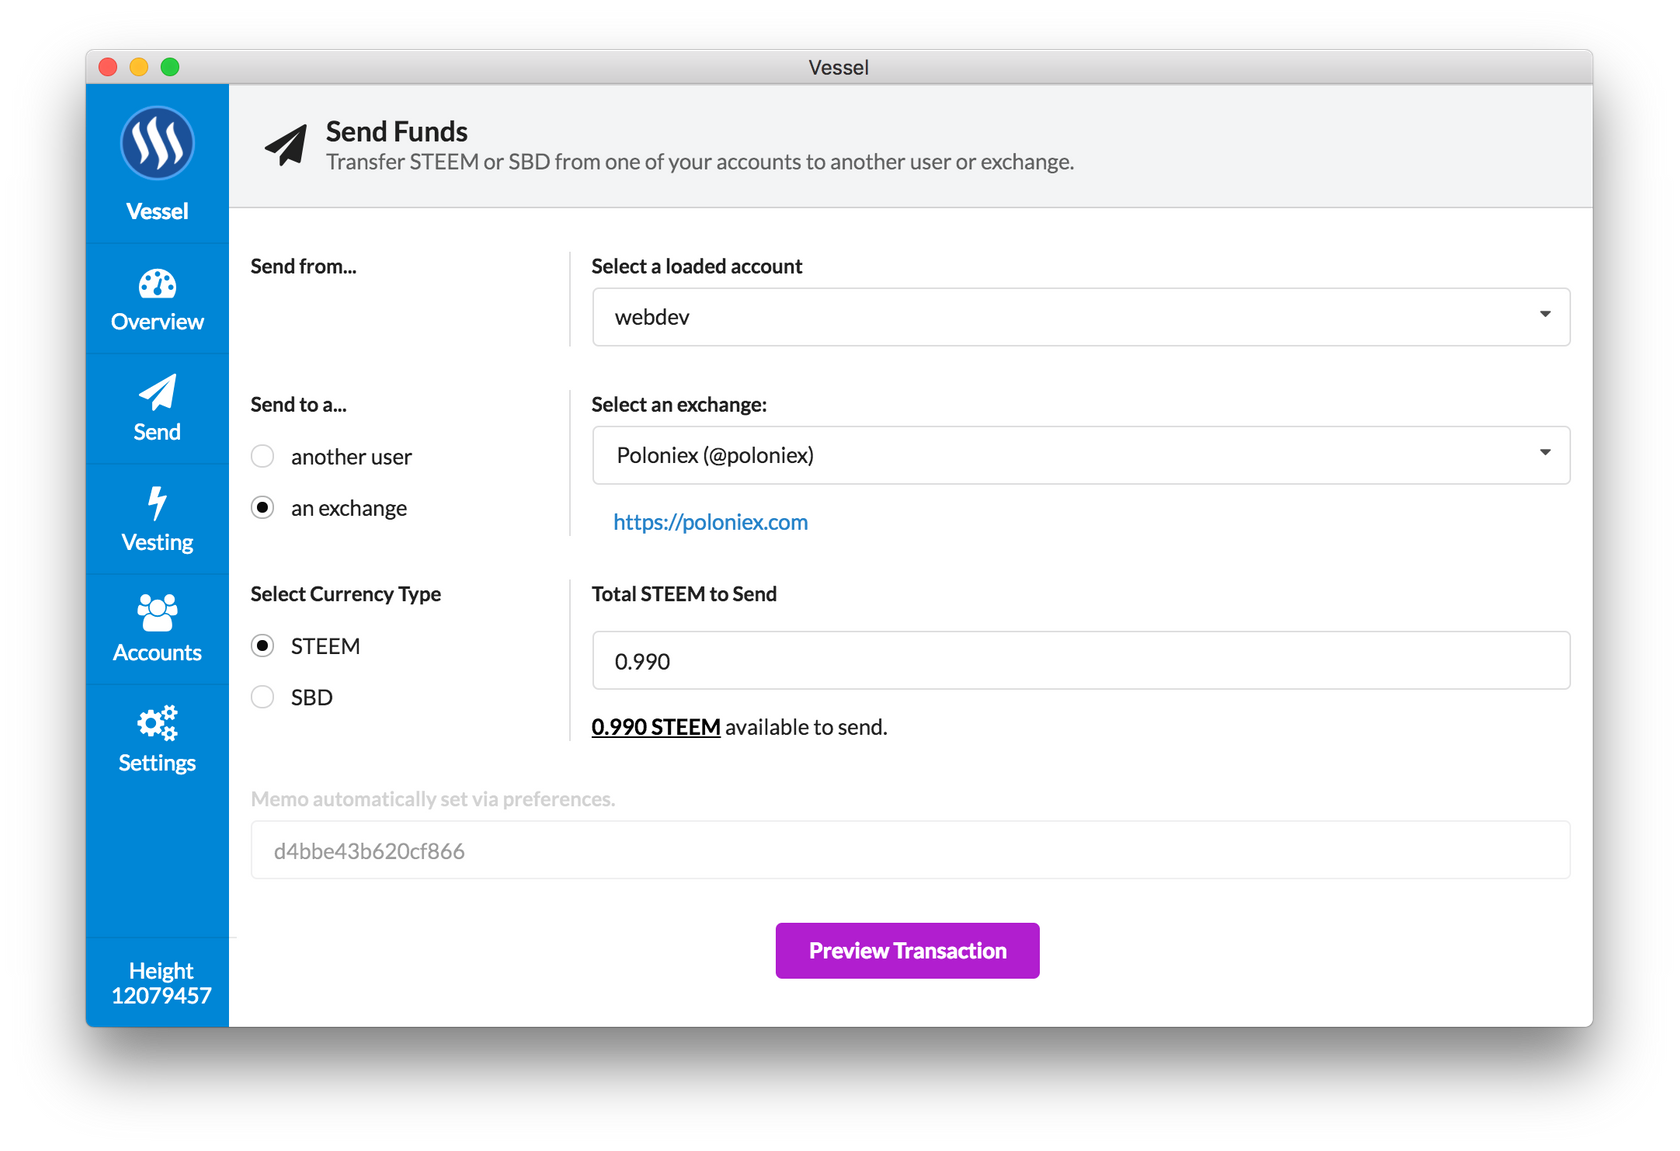Choose the 'an exchange' radio option
This screenshot has width=1680, height=1151.
[x=263, y=508]
